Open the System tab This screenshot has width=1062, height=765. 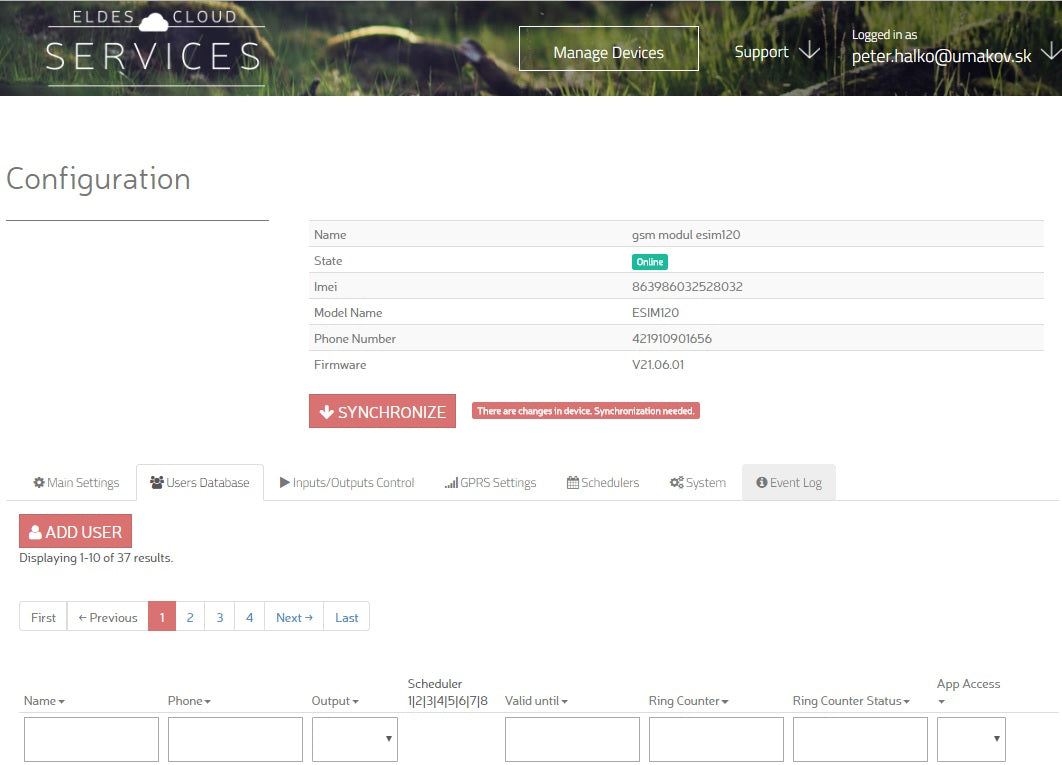point(697,482)
